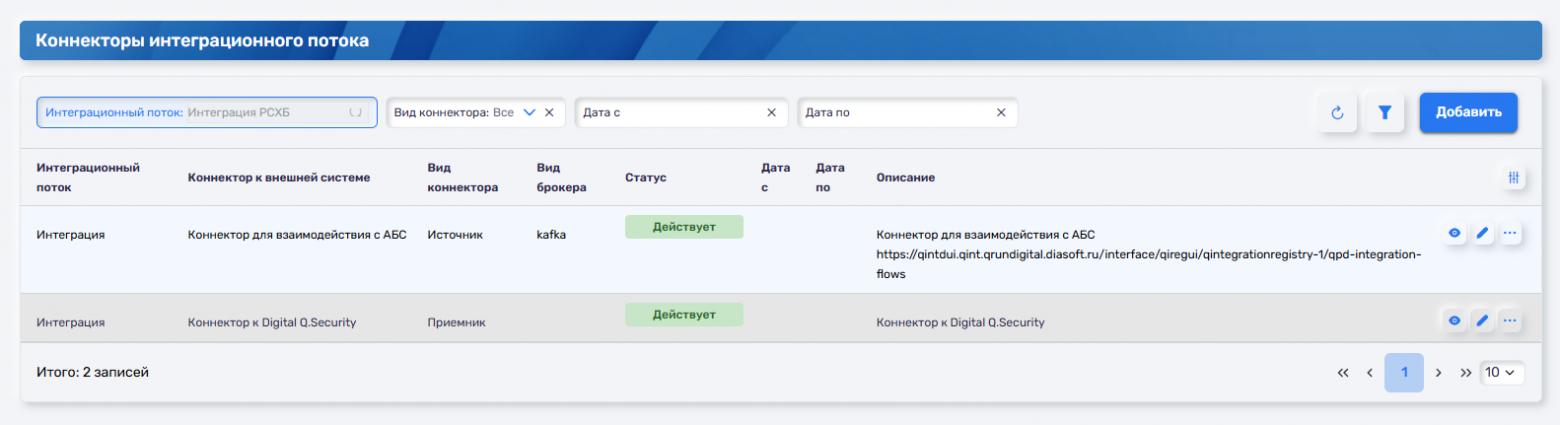Click the refresh icon button

[1337, 113]
